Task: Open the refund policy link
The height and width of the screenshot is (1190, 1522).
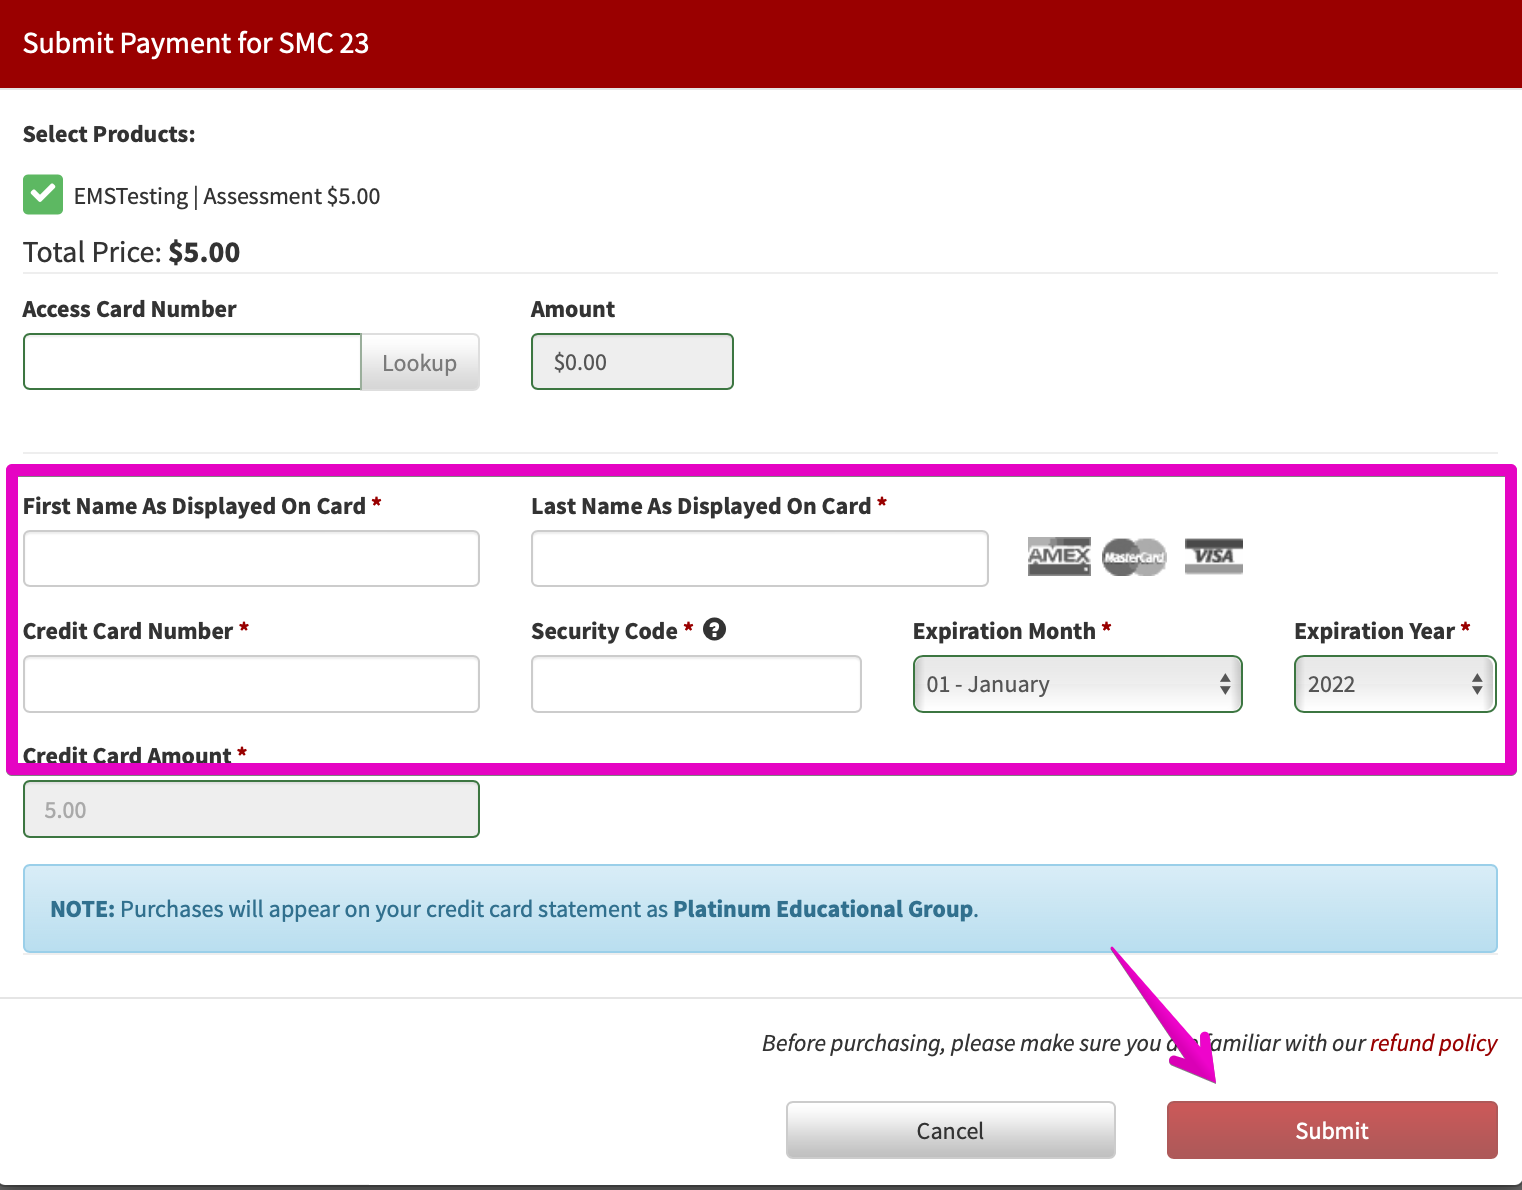Action: pos(1433,1043)
